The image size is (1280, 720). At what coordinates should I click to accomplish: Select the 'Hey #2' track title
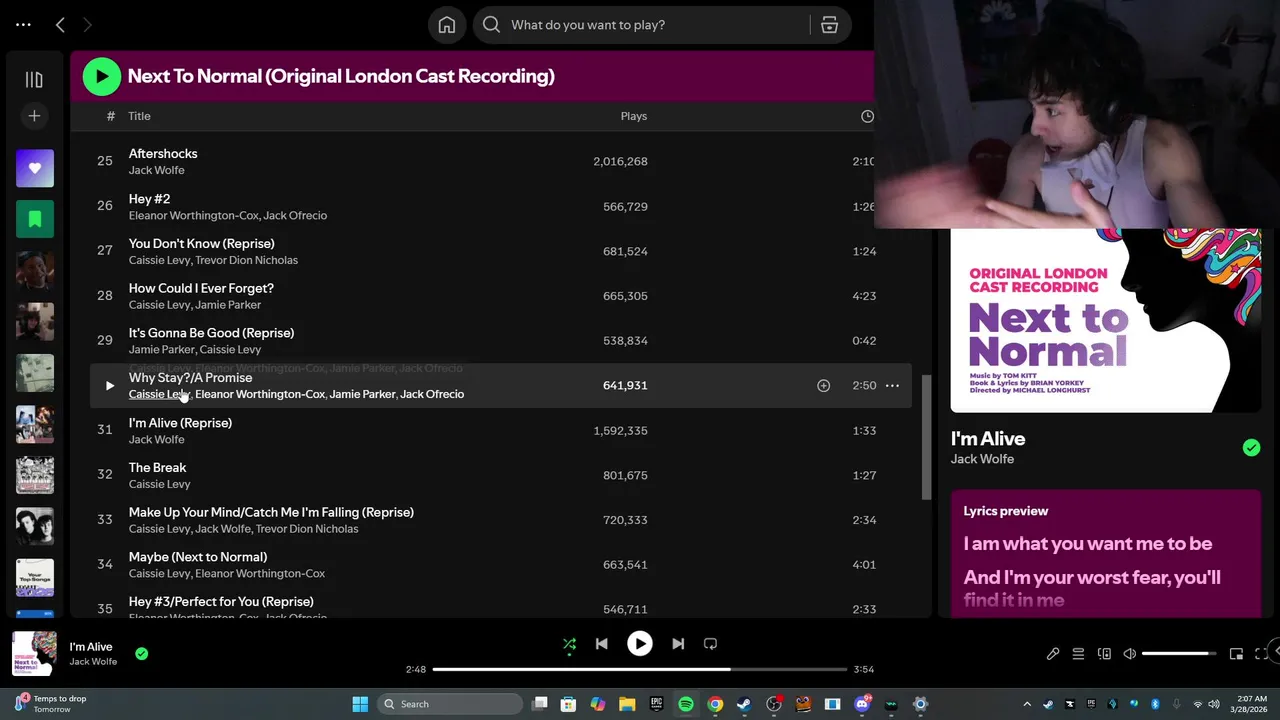[150, 198]
